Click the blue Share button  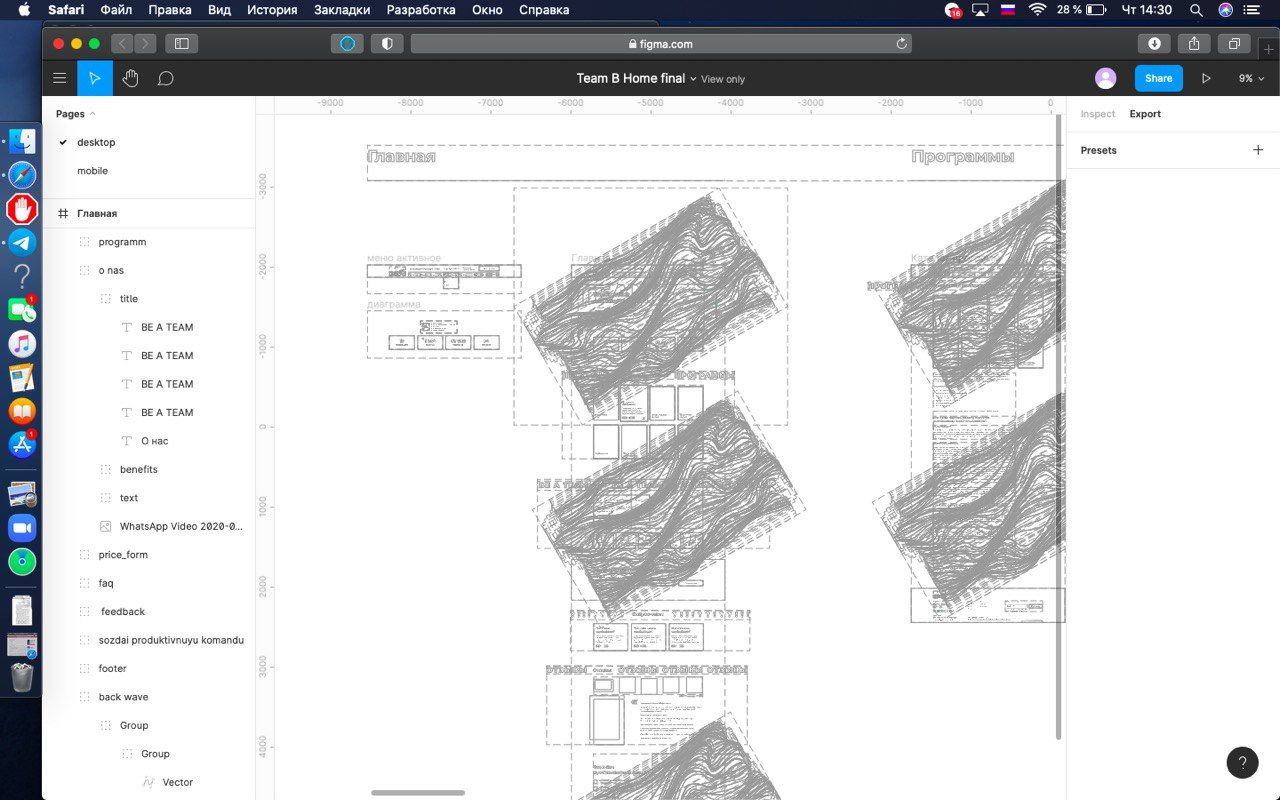1158,78
